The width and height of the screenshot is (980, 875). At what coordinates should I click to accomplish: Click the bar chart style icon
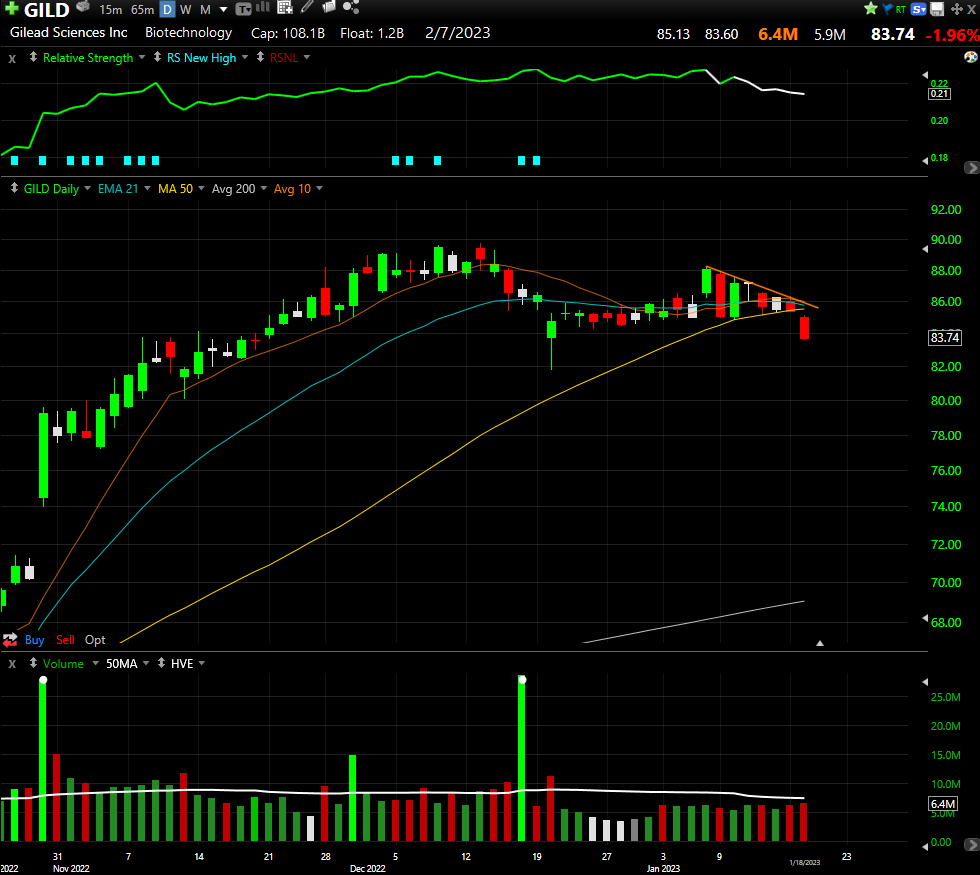263,7
